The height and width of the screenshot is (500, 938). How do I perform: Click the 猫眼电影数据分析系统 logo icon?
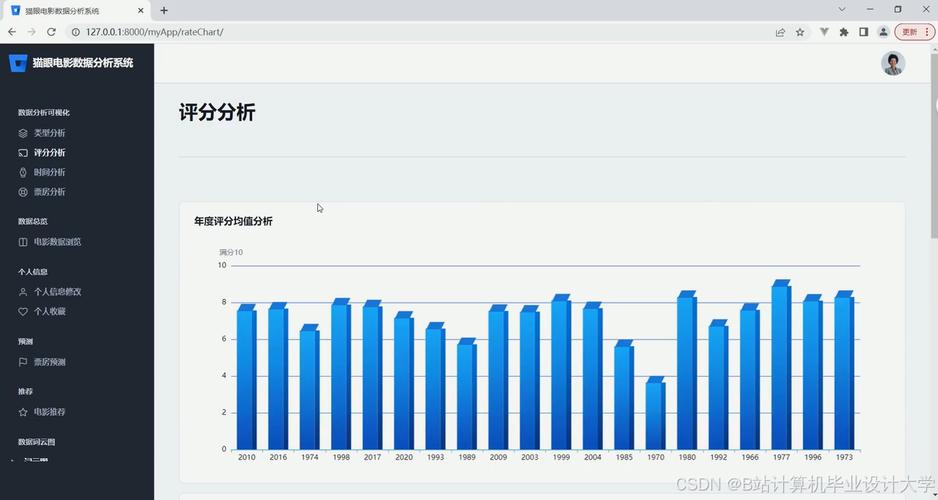(18, 63)
